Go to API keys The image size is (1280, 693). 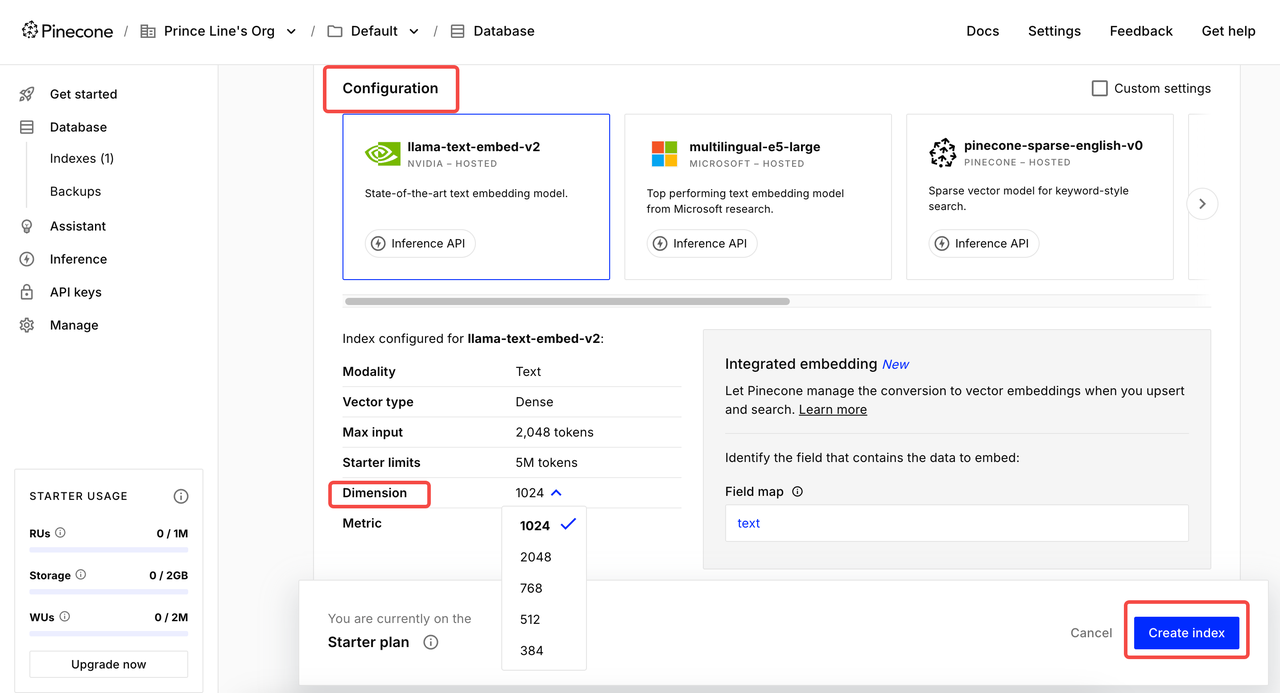76,292
